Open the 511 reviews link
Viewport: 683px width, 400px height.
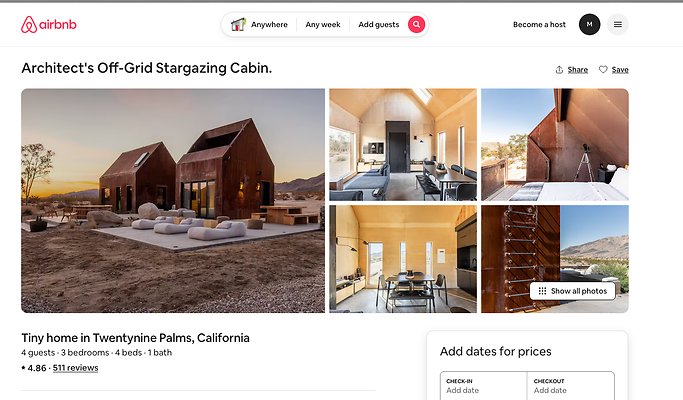tap(75, 368)
